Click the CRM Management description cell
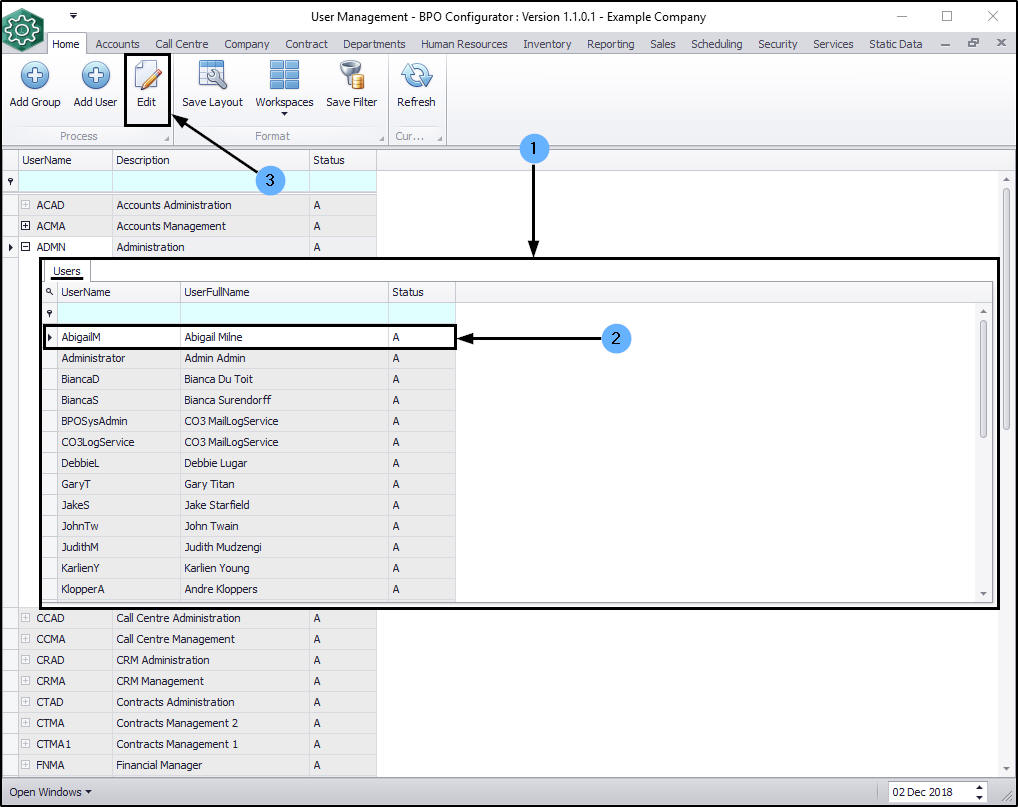This screenshot has width=1018, height=807. pos(211,680)
